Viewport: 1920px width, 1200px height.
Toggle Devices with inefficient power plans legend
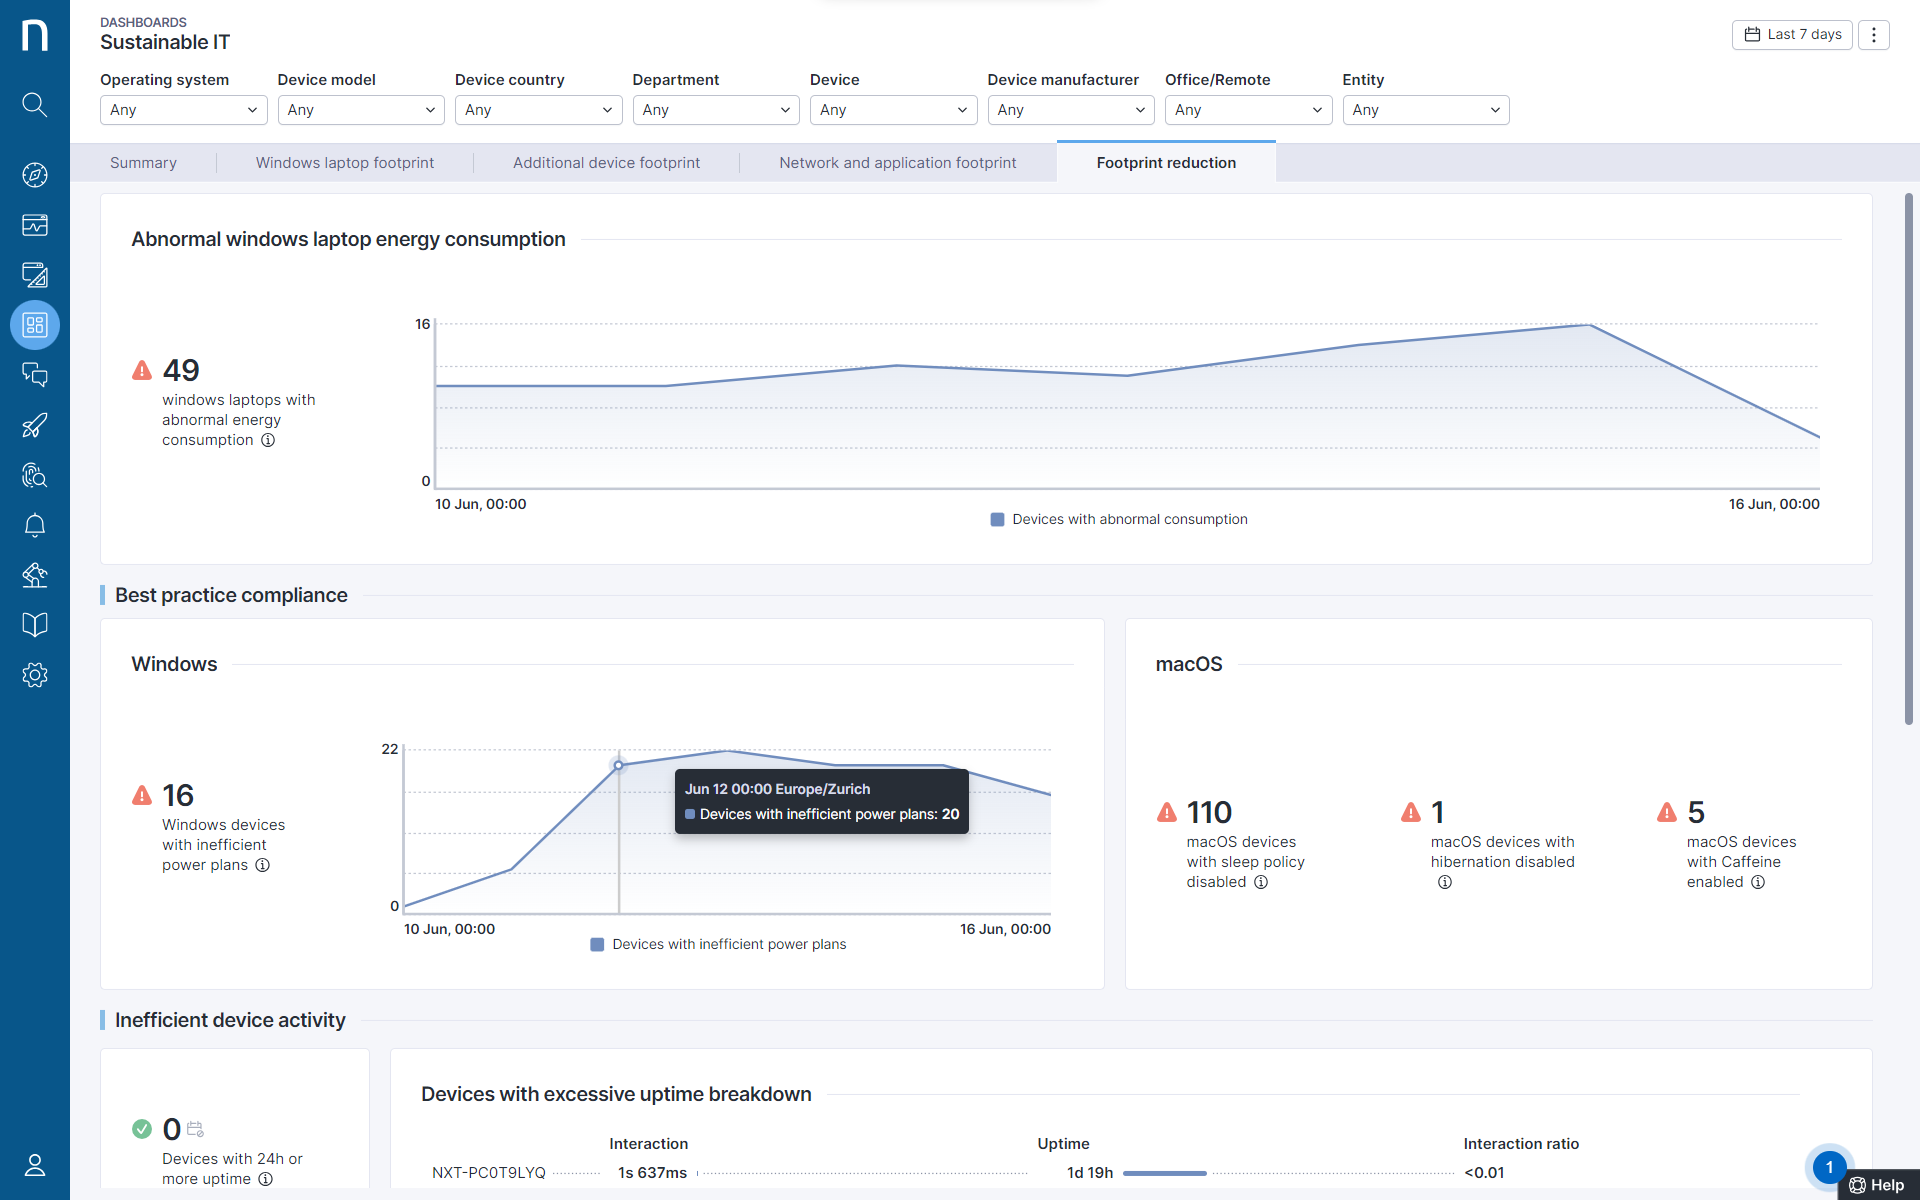[x=719, y=944]
